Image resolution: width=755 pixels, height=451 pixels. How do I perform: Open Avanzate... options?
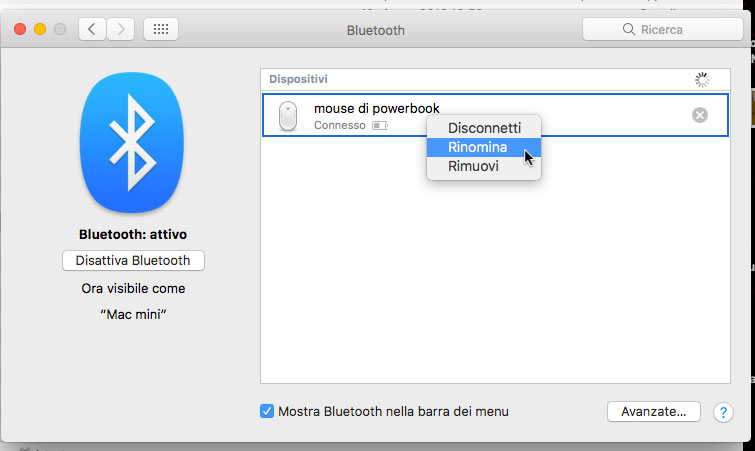[653, 412]
